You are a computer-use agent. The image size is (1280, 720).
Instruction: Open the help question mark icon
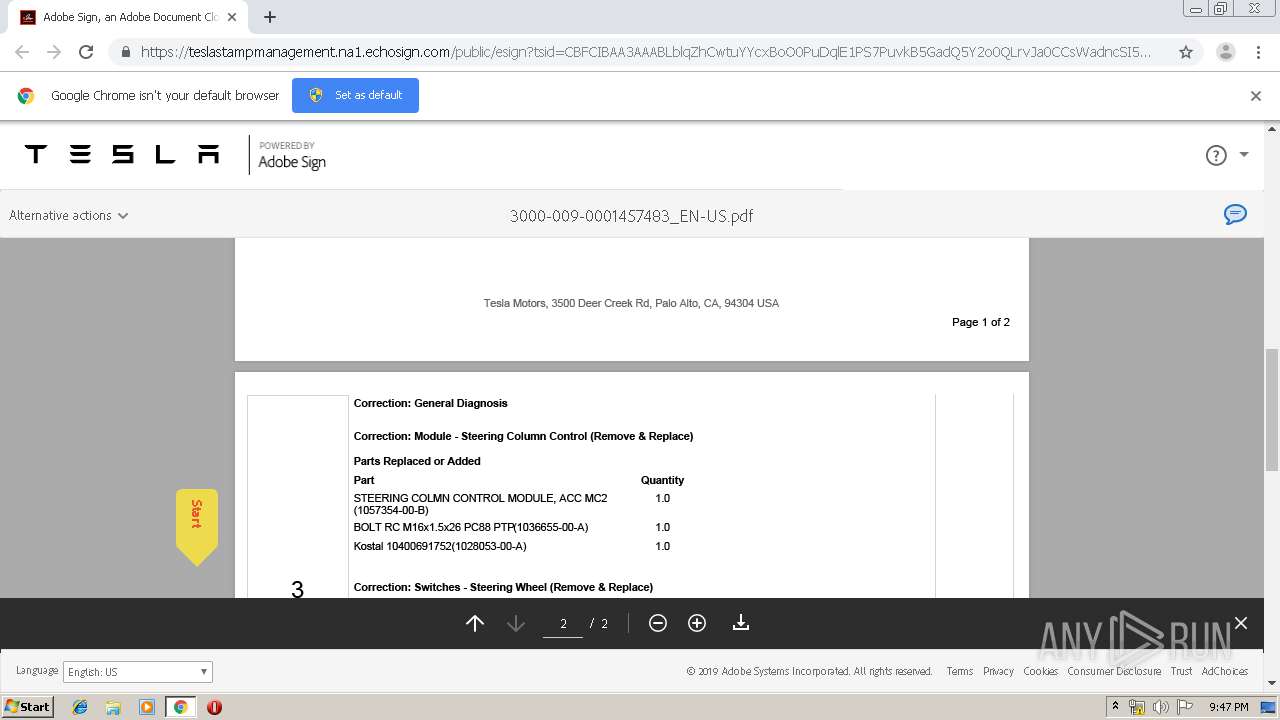tap(1216, 155)
